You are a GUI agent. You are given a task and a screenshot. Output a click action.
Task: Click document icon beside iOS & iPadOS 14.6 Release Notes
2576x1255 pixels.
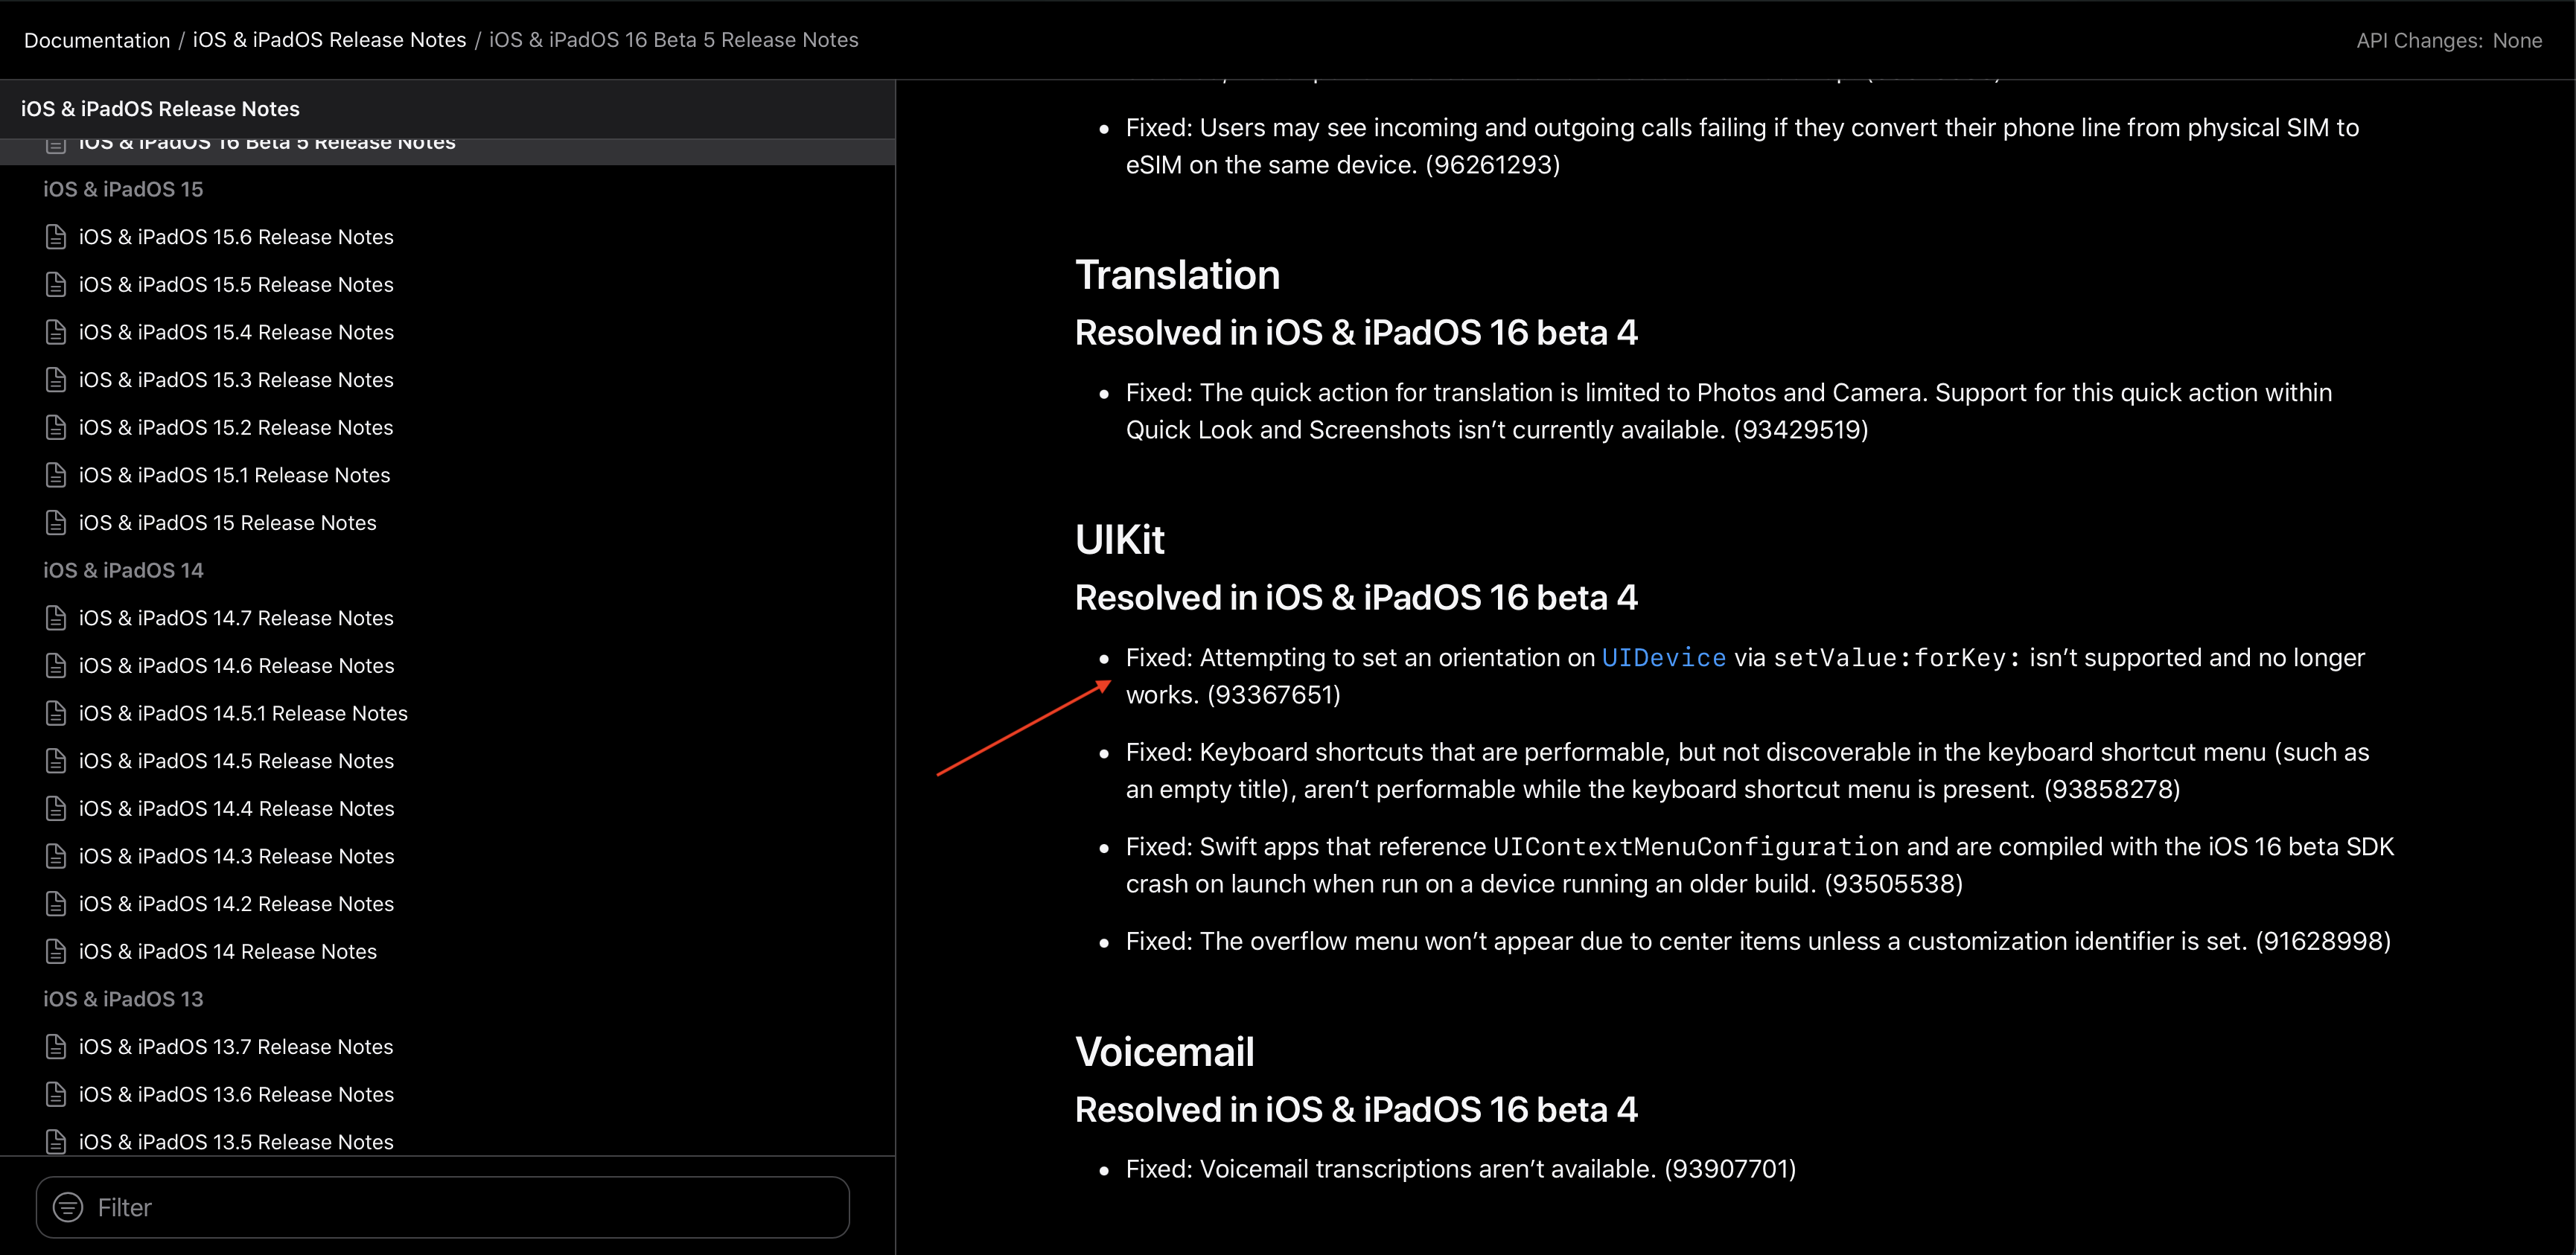click(x=56, y=666)
